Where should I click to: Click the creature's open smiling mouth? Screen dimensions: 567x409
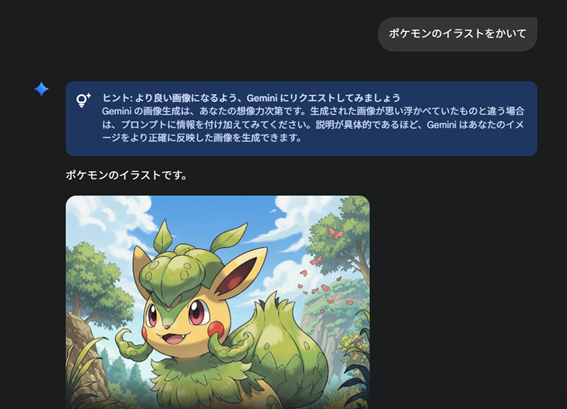point(175,339)
